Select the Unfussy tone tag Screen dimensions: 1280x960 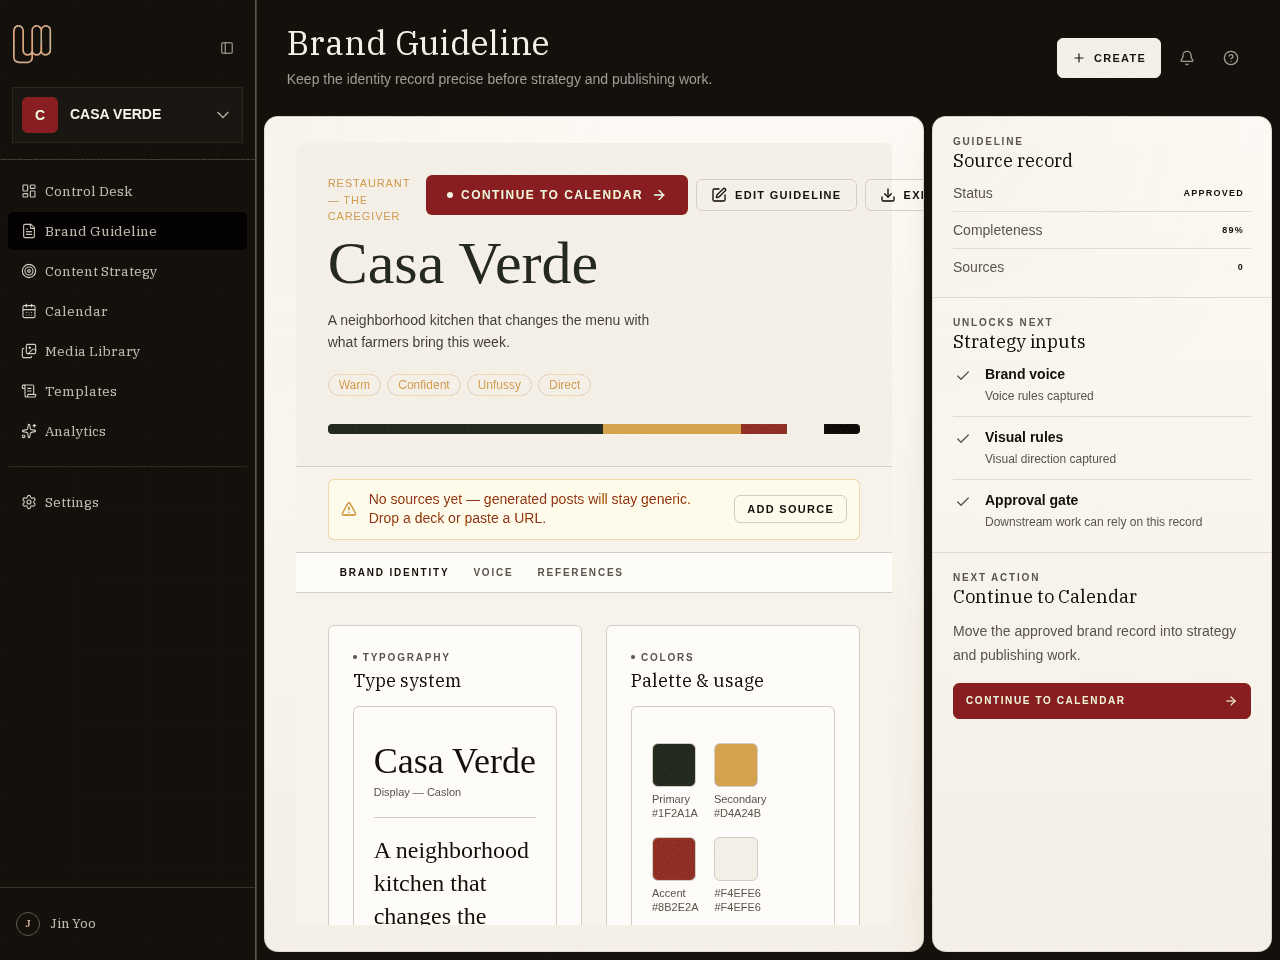coord(499,385)
